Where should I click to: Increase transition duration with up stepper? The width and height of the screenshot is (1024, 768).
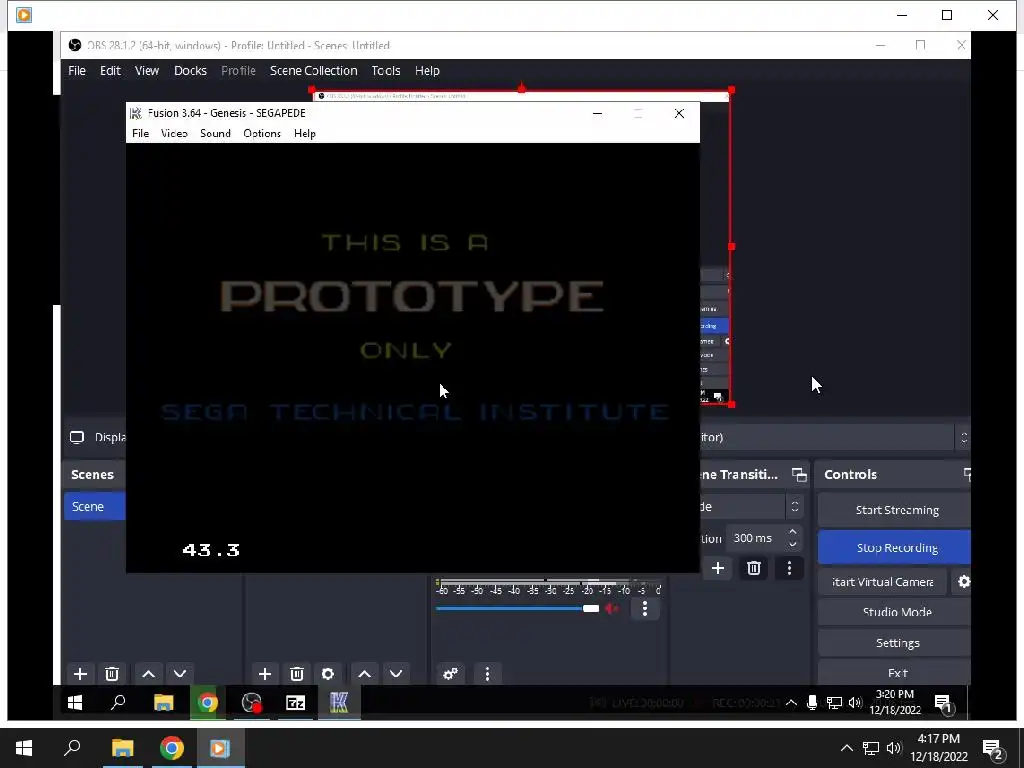[x=793, y=532]
